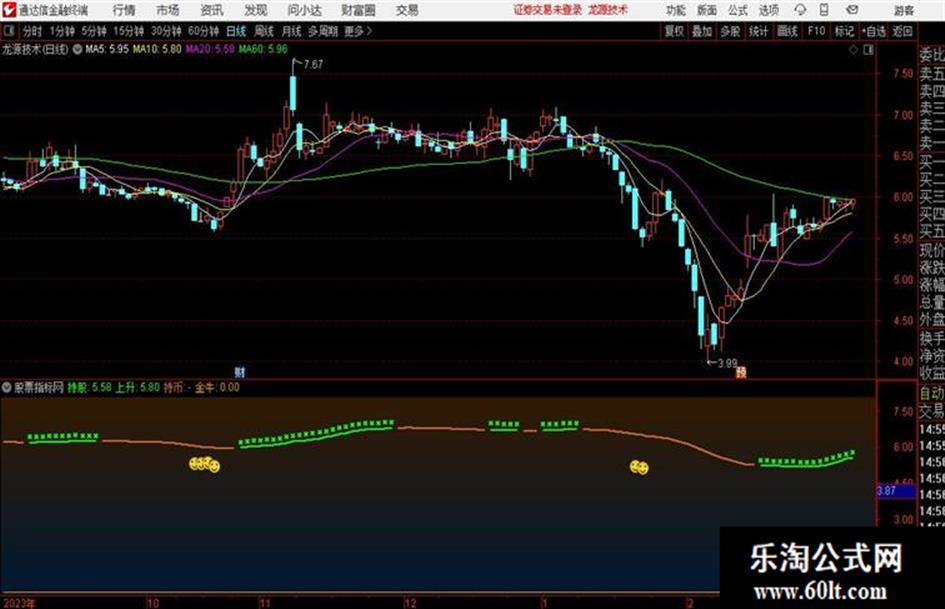Click the 金牛: 0.00 indicator value
Image resolution: width=945 pixels, height=609 pixels.
217,387
